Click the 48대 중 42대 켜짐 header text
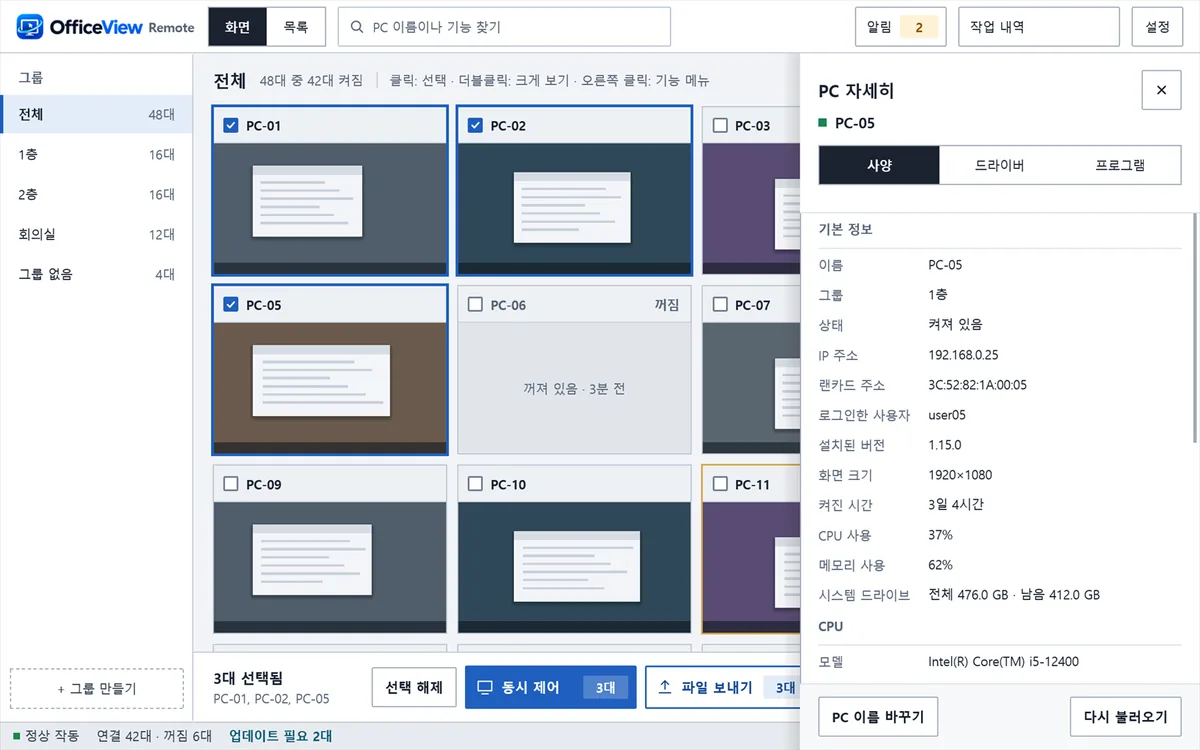1200x750 pixels. [x=311, y=81]
